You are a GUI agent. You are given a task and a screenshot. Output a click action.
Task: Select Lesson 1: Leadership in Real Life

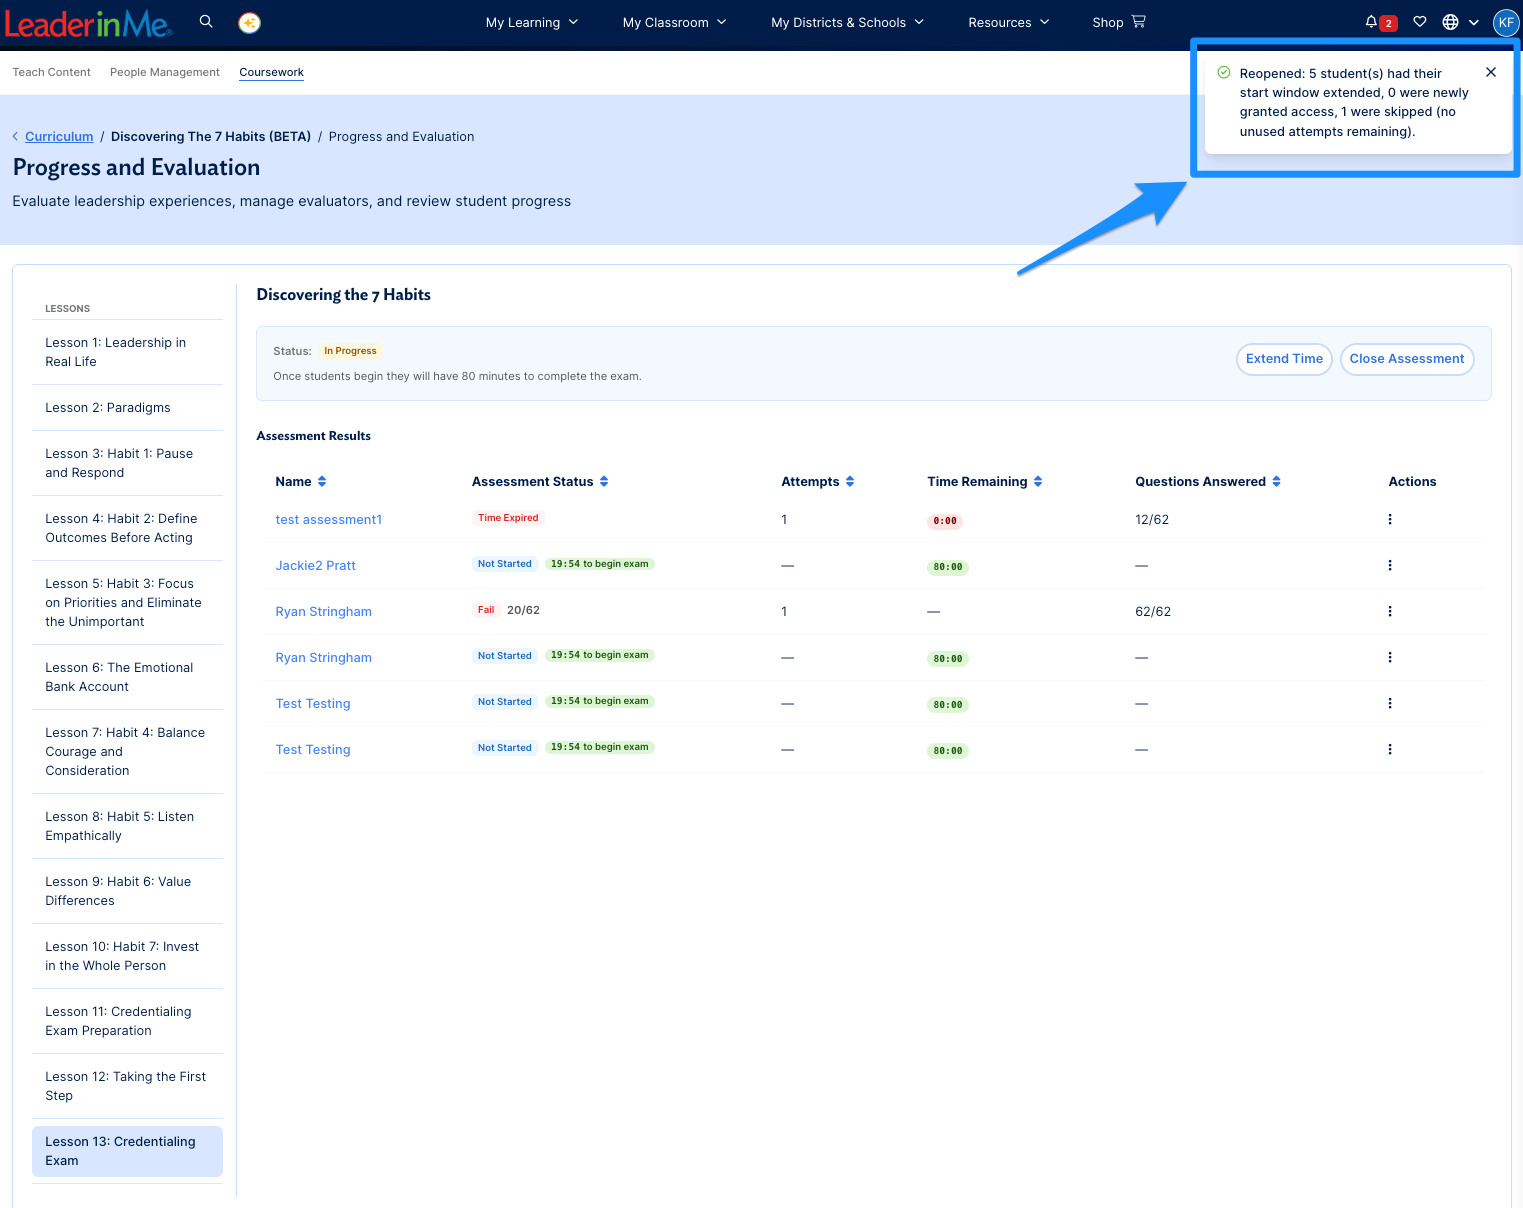coord(127,352)
